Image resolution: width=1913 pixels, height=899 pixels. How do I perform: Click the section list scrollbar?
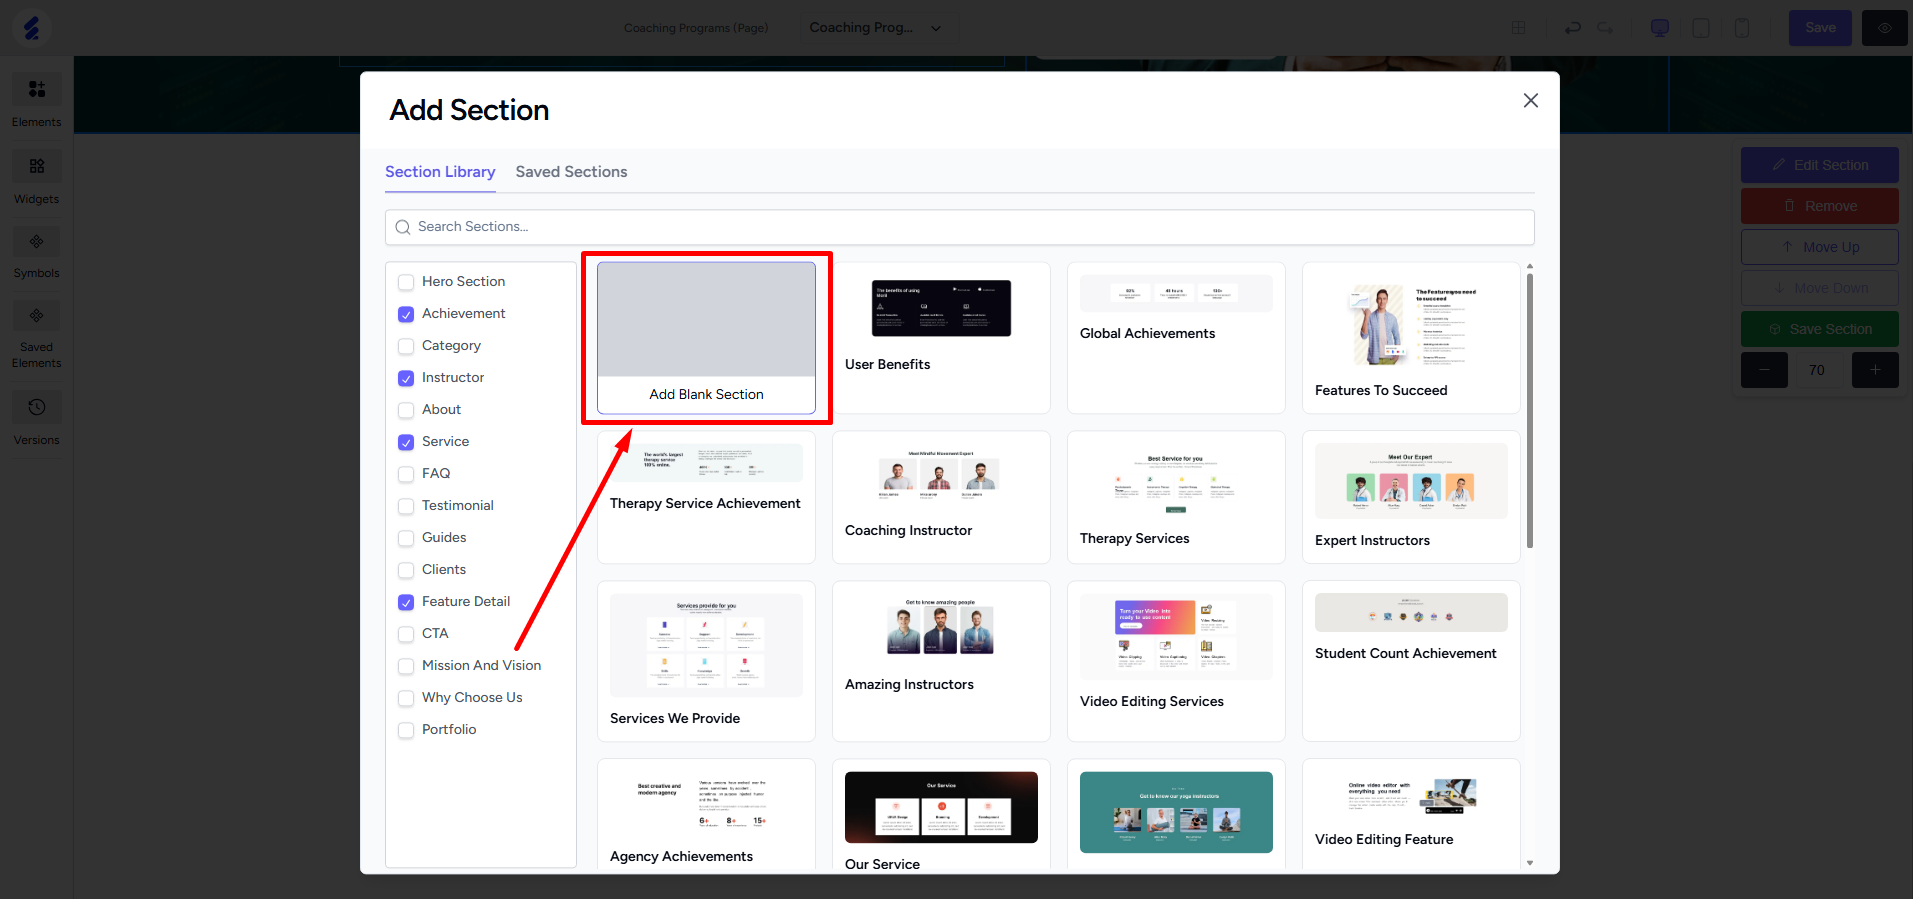point(1530,410)
